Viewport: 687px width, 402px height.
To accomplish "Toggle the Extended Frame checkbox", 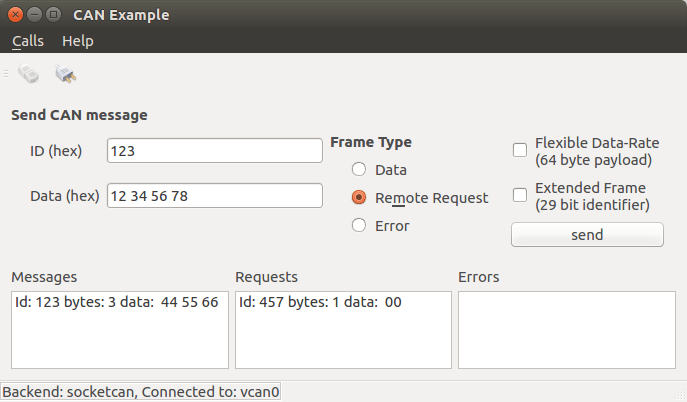I will pos(520,195).
